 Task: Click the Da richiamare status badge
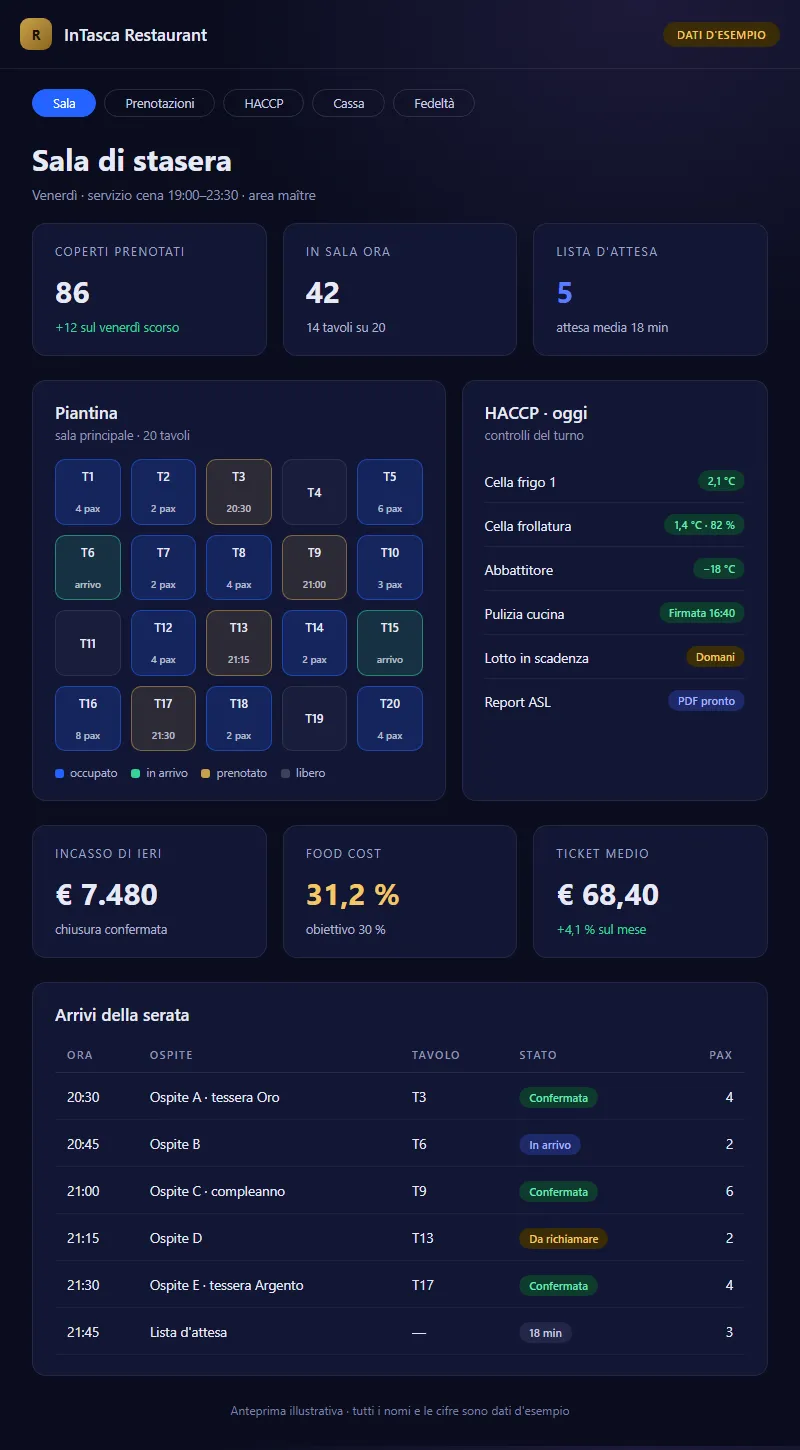point(563,1239)
